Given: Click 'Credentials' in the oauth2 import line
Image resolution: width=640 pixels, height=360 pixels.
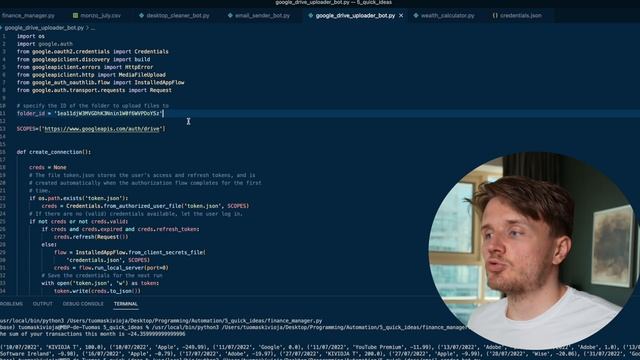Looking at the screenshot, I should [151, 51].
